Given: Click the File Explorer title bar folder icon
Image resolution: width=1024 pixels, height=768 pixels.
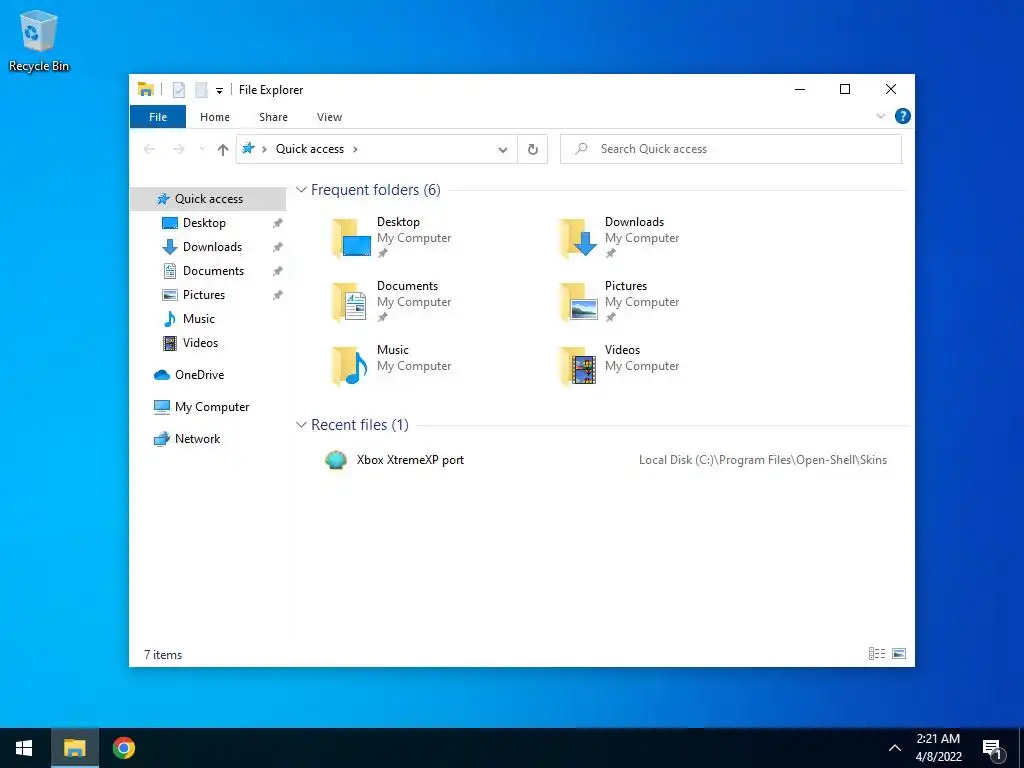Looking at the screenshot, I should tap(146, 89).
